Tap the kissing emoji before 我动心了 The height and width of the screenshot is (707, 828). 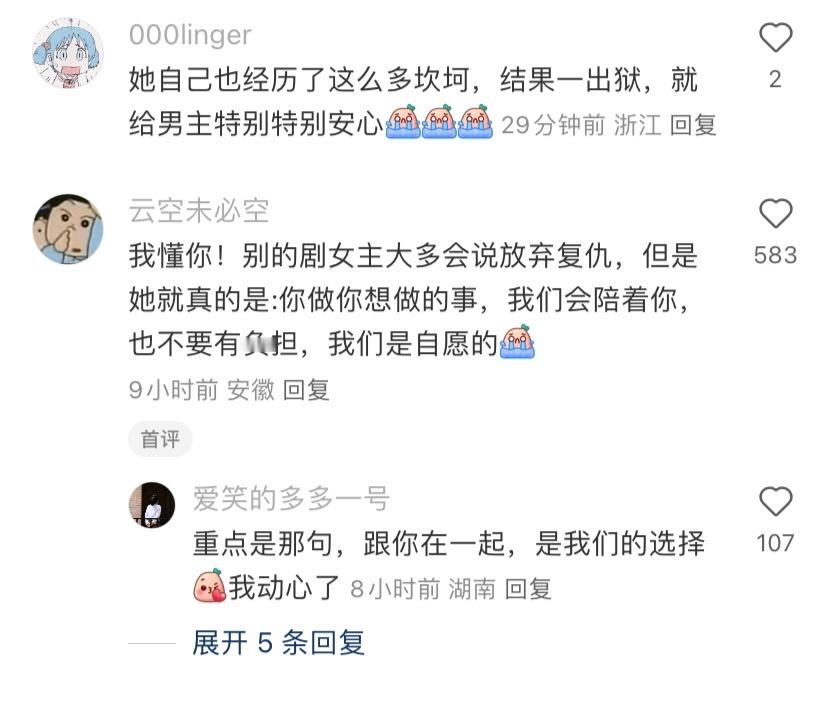[210, 586]
